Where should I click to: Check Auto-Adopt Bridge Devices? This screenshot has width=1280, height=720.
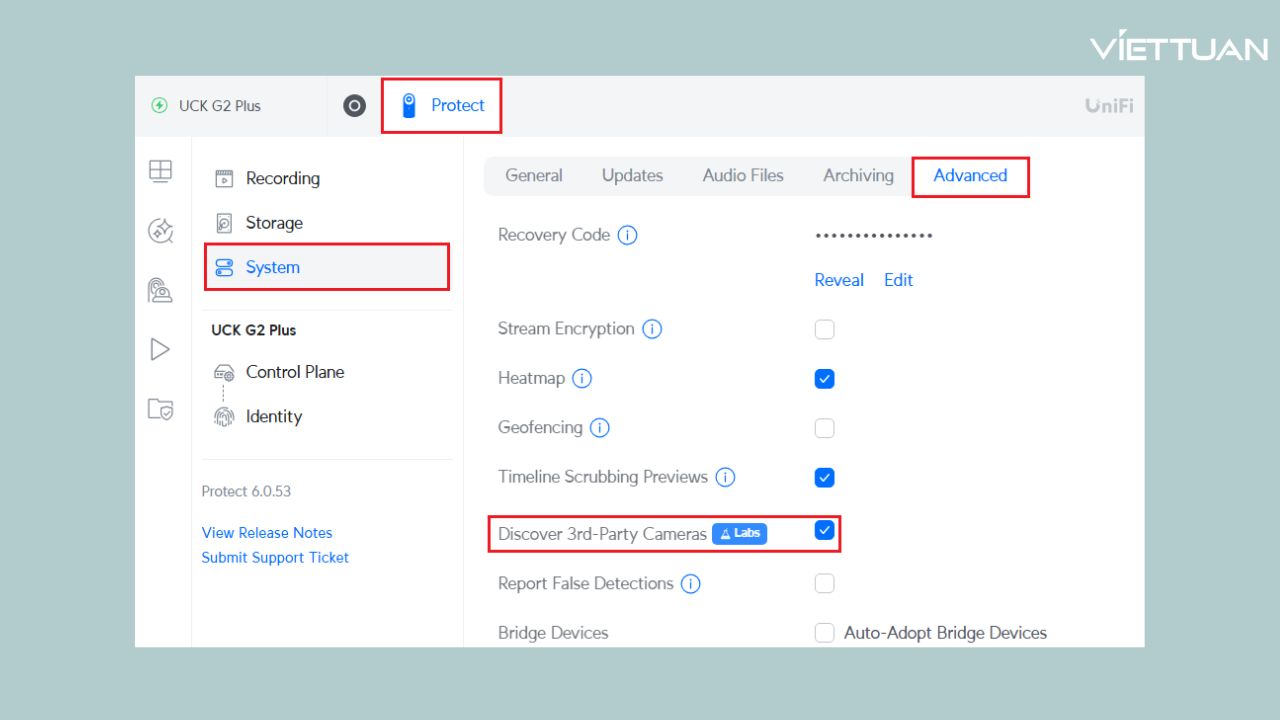click(824, 633)
